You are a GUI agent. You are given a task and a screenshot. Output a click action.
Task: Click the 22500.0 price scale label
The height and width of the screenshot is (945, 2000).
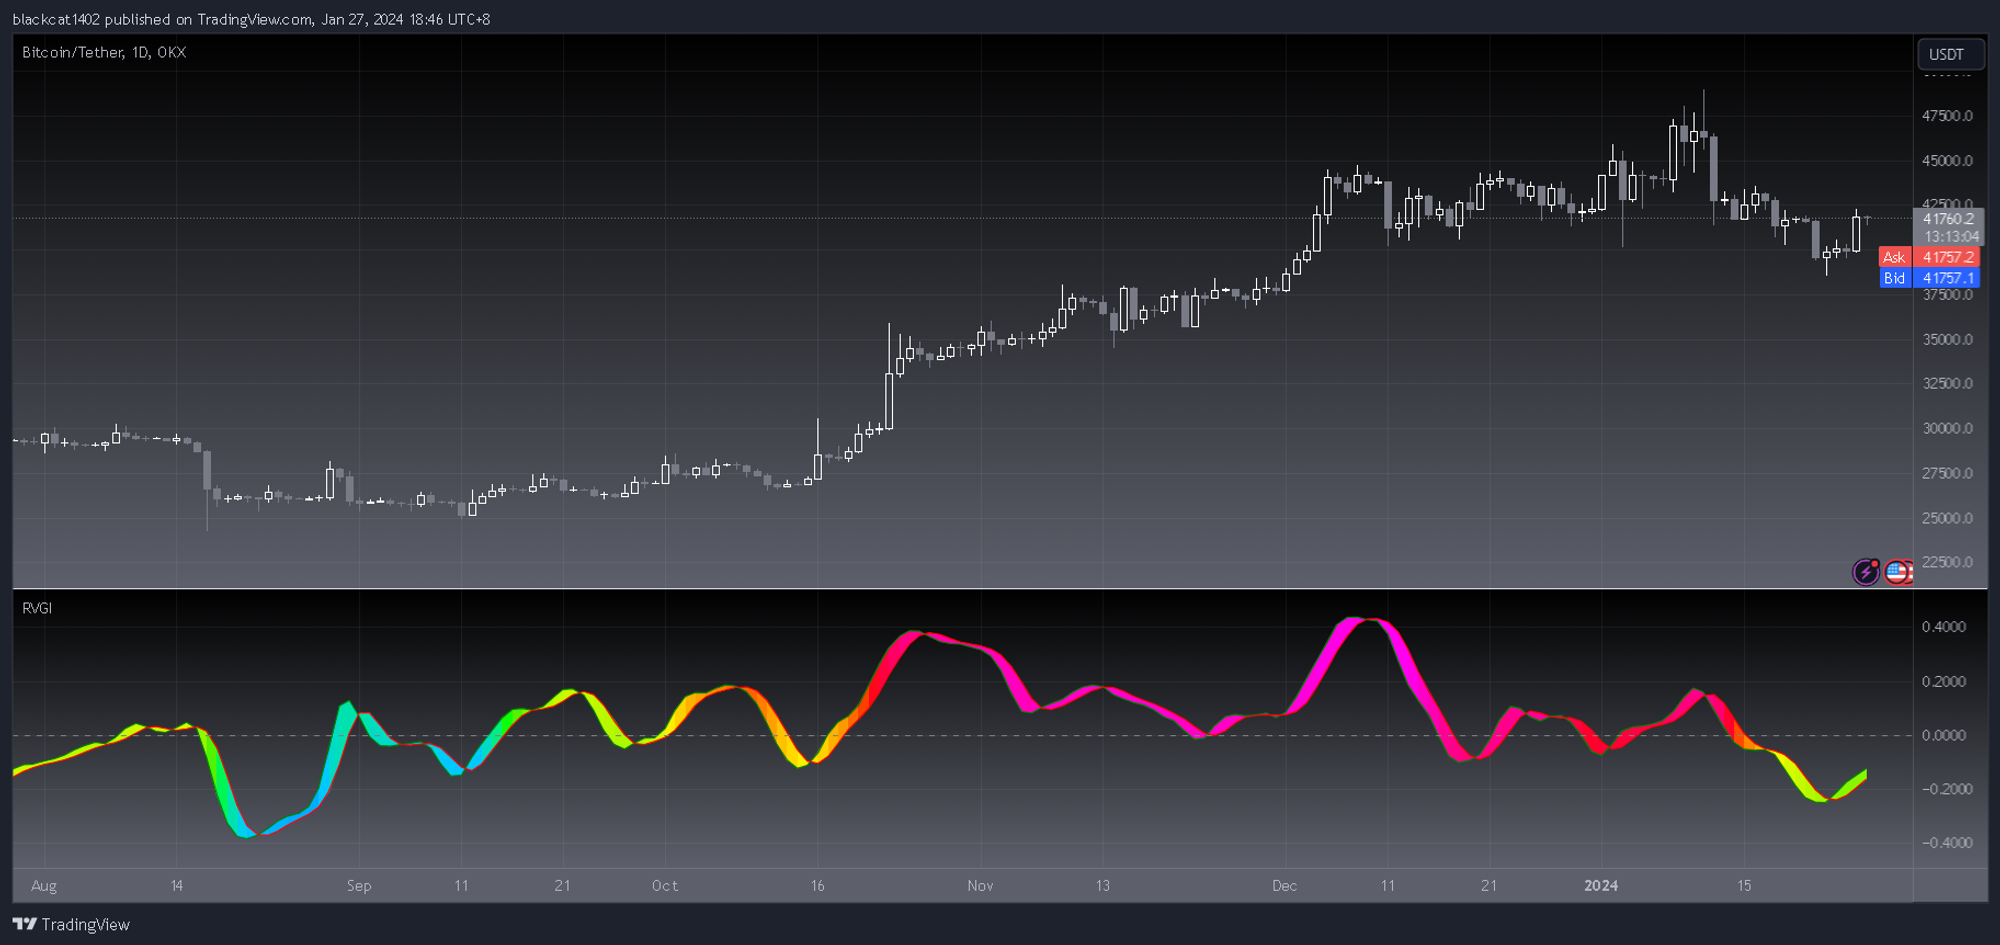[x=1947, y=562]
